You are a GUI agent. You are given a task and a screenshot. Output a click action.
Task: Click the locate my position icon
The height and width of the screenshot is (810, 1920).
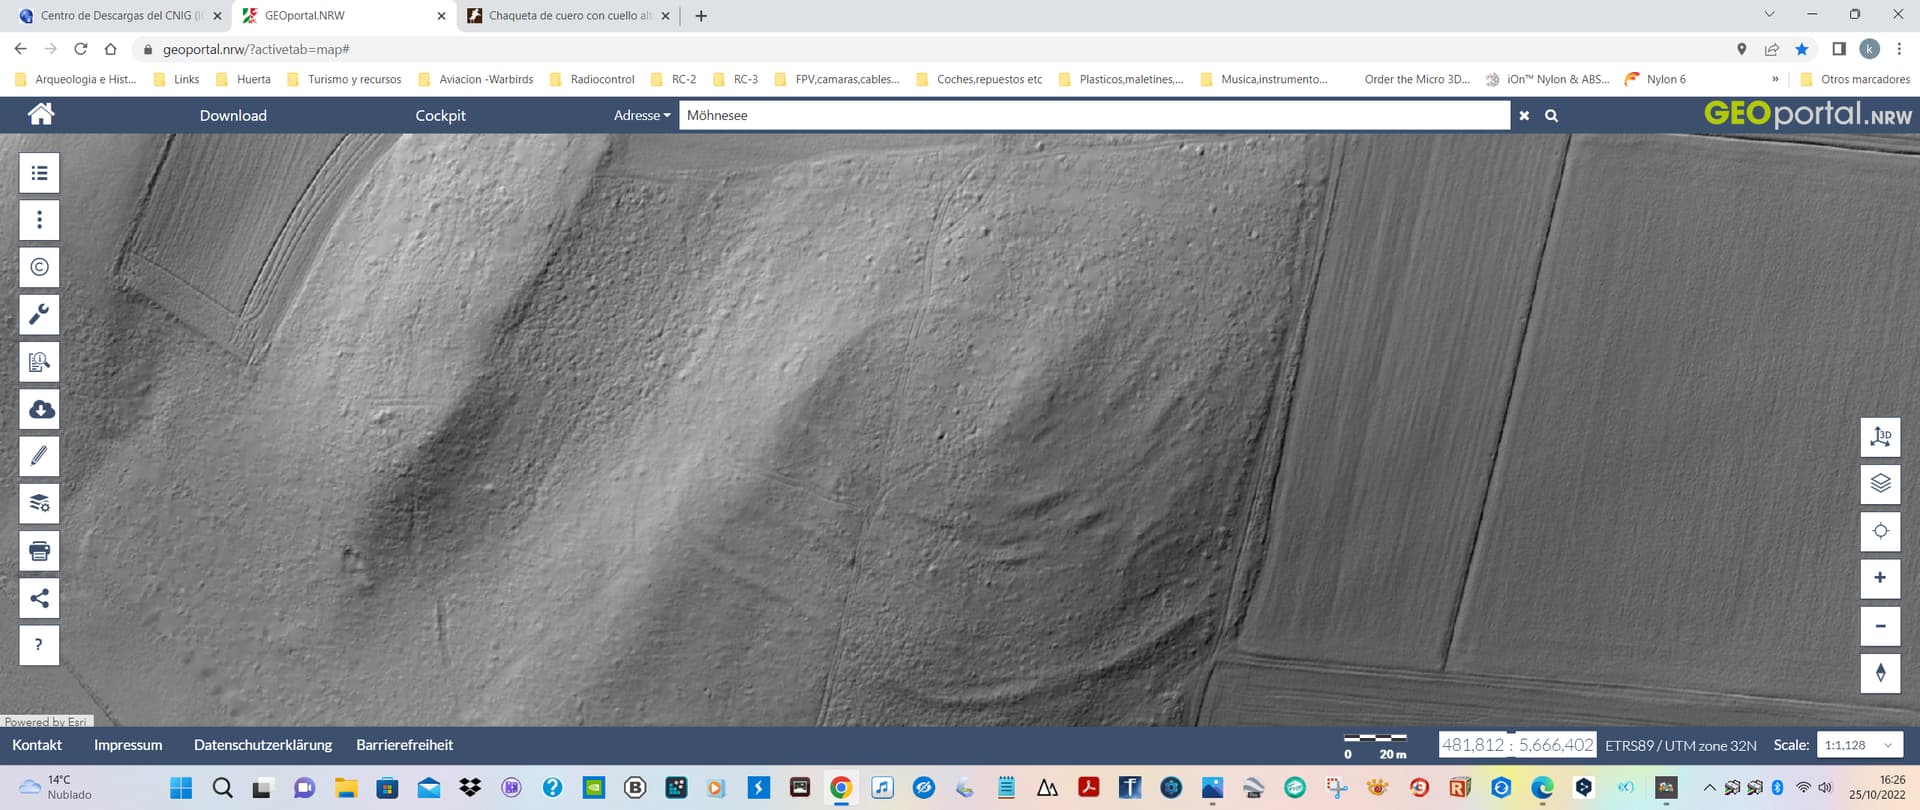click(1880, 531)
